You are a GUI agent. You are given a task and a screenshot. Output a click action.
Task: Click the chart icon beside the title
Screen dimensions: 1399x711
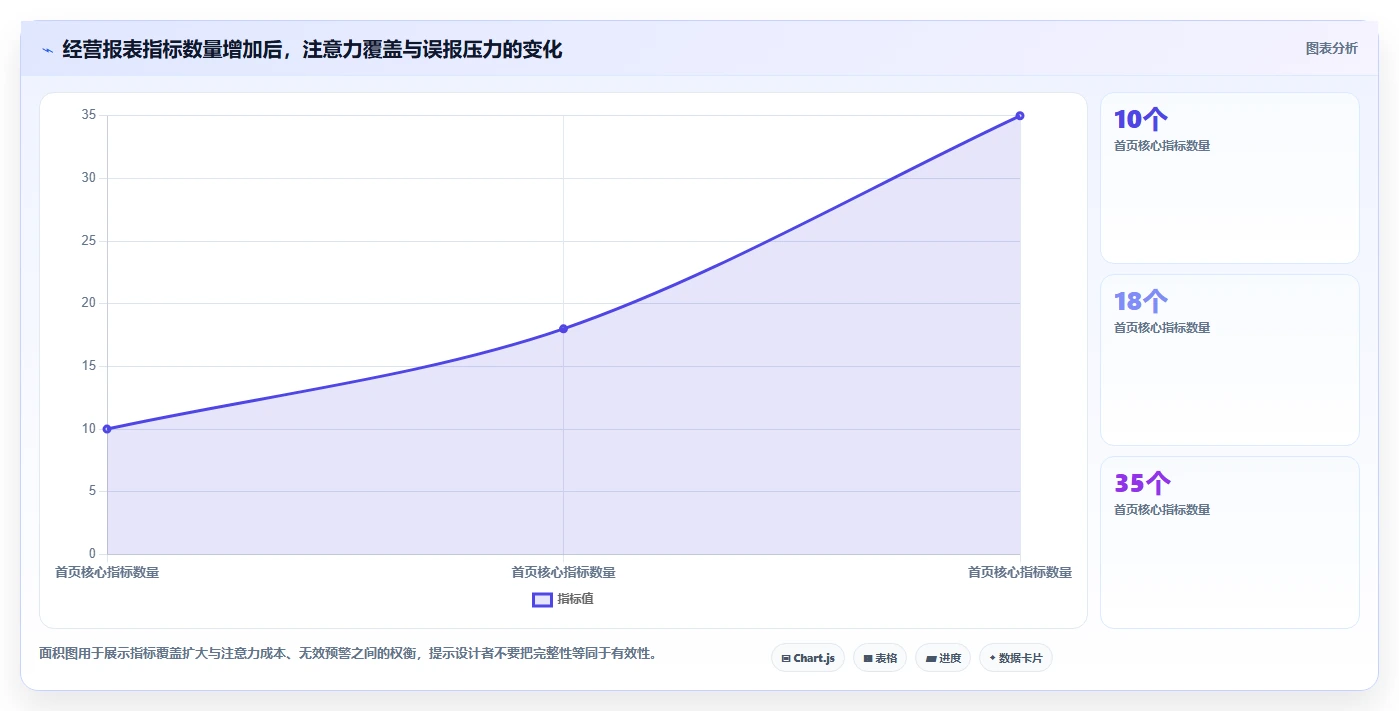coord(47,50)
